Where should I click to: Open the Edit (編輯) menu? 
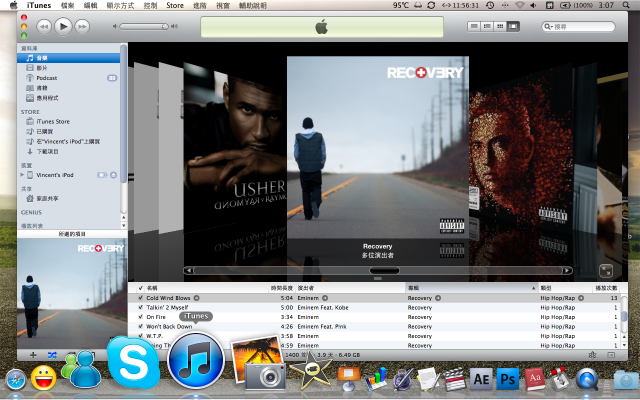click(x=90, y=5)
